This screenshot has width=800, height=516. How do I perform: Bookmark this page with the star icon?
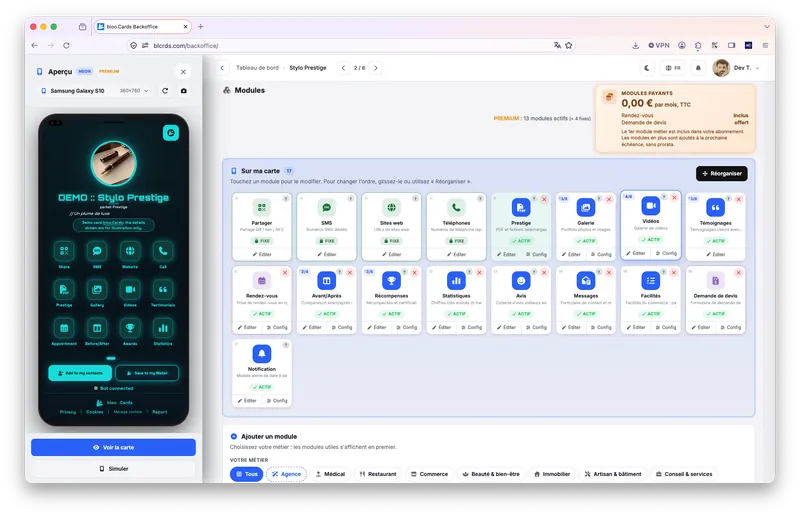tap(568, 45)
